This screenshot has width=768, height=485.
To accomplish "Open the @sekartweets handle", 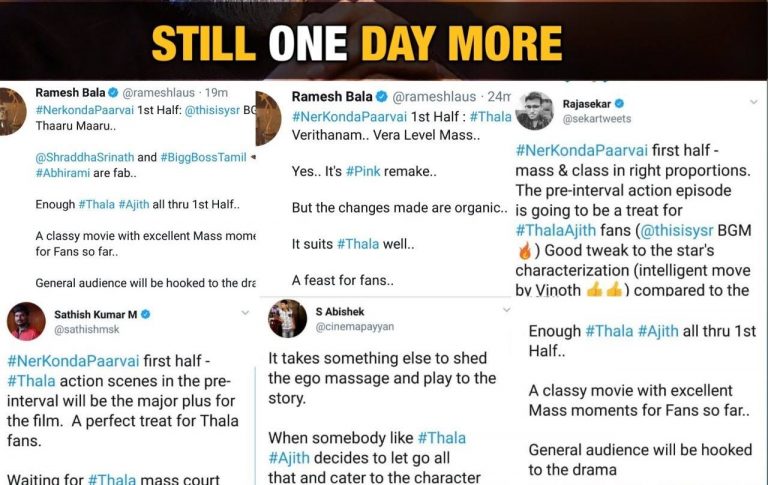I will tap(597, 119).
